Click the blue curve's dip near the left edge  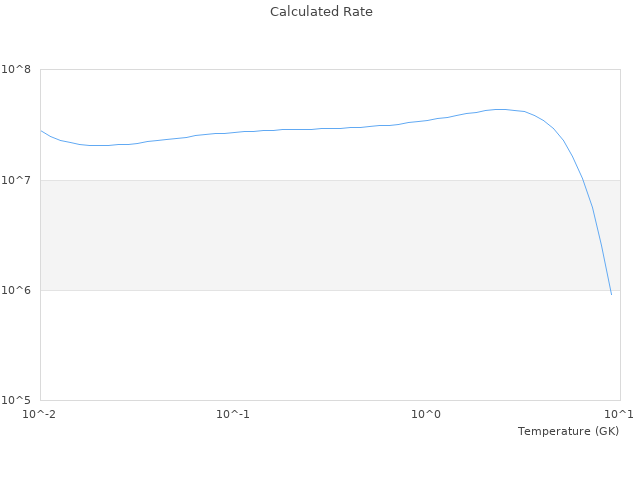coord(97,145)
